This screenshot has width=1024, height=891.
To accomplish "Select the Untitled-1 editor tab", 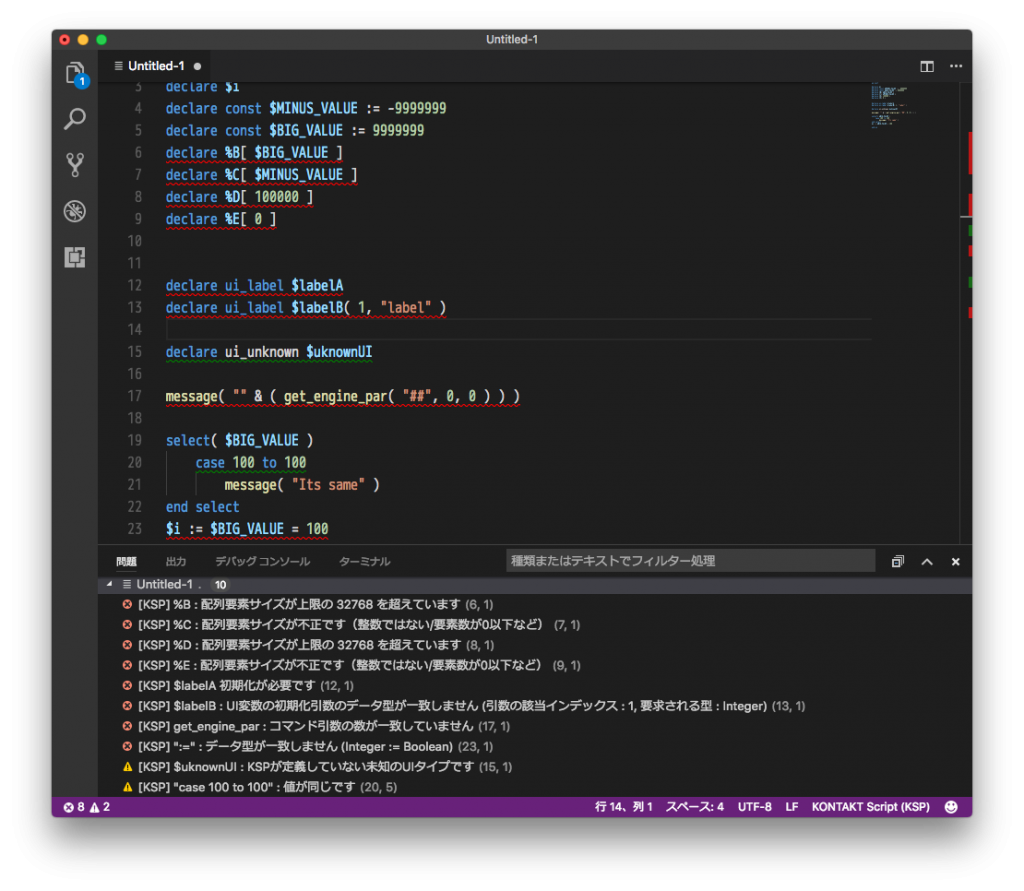I will 156,66.
